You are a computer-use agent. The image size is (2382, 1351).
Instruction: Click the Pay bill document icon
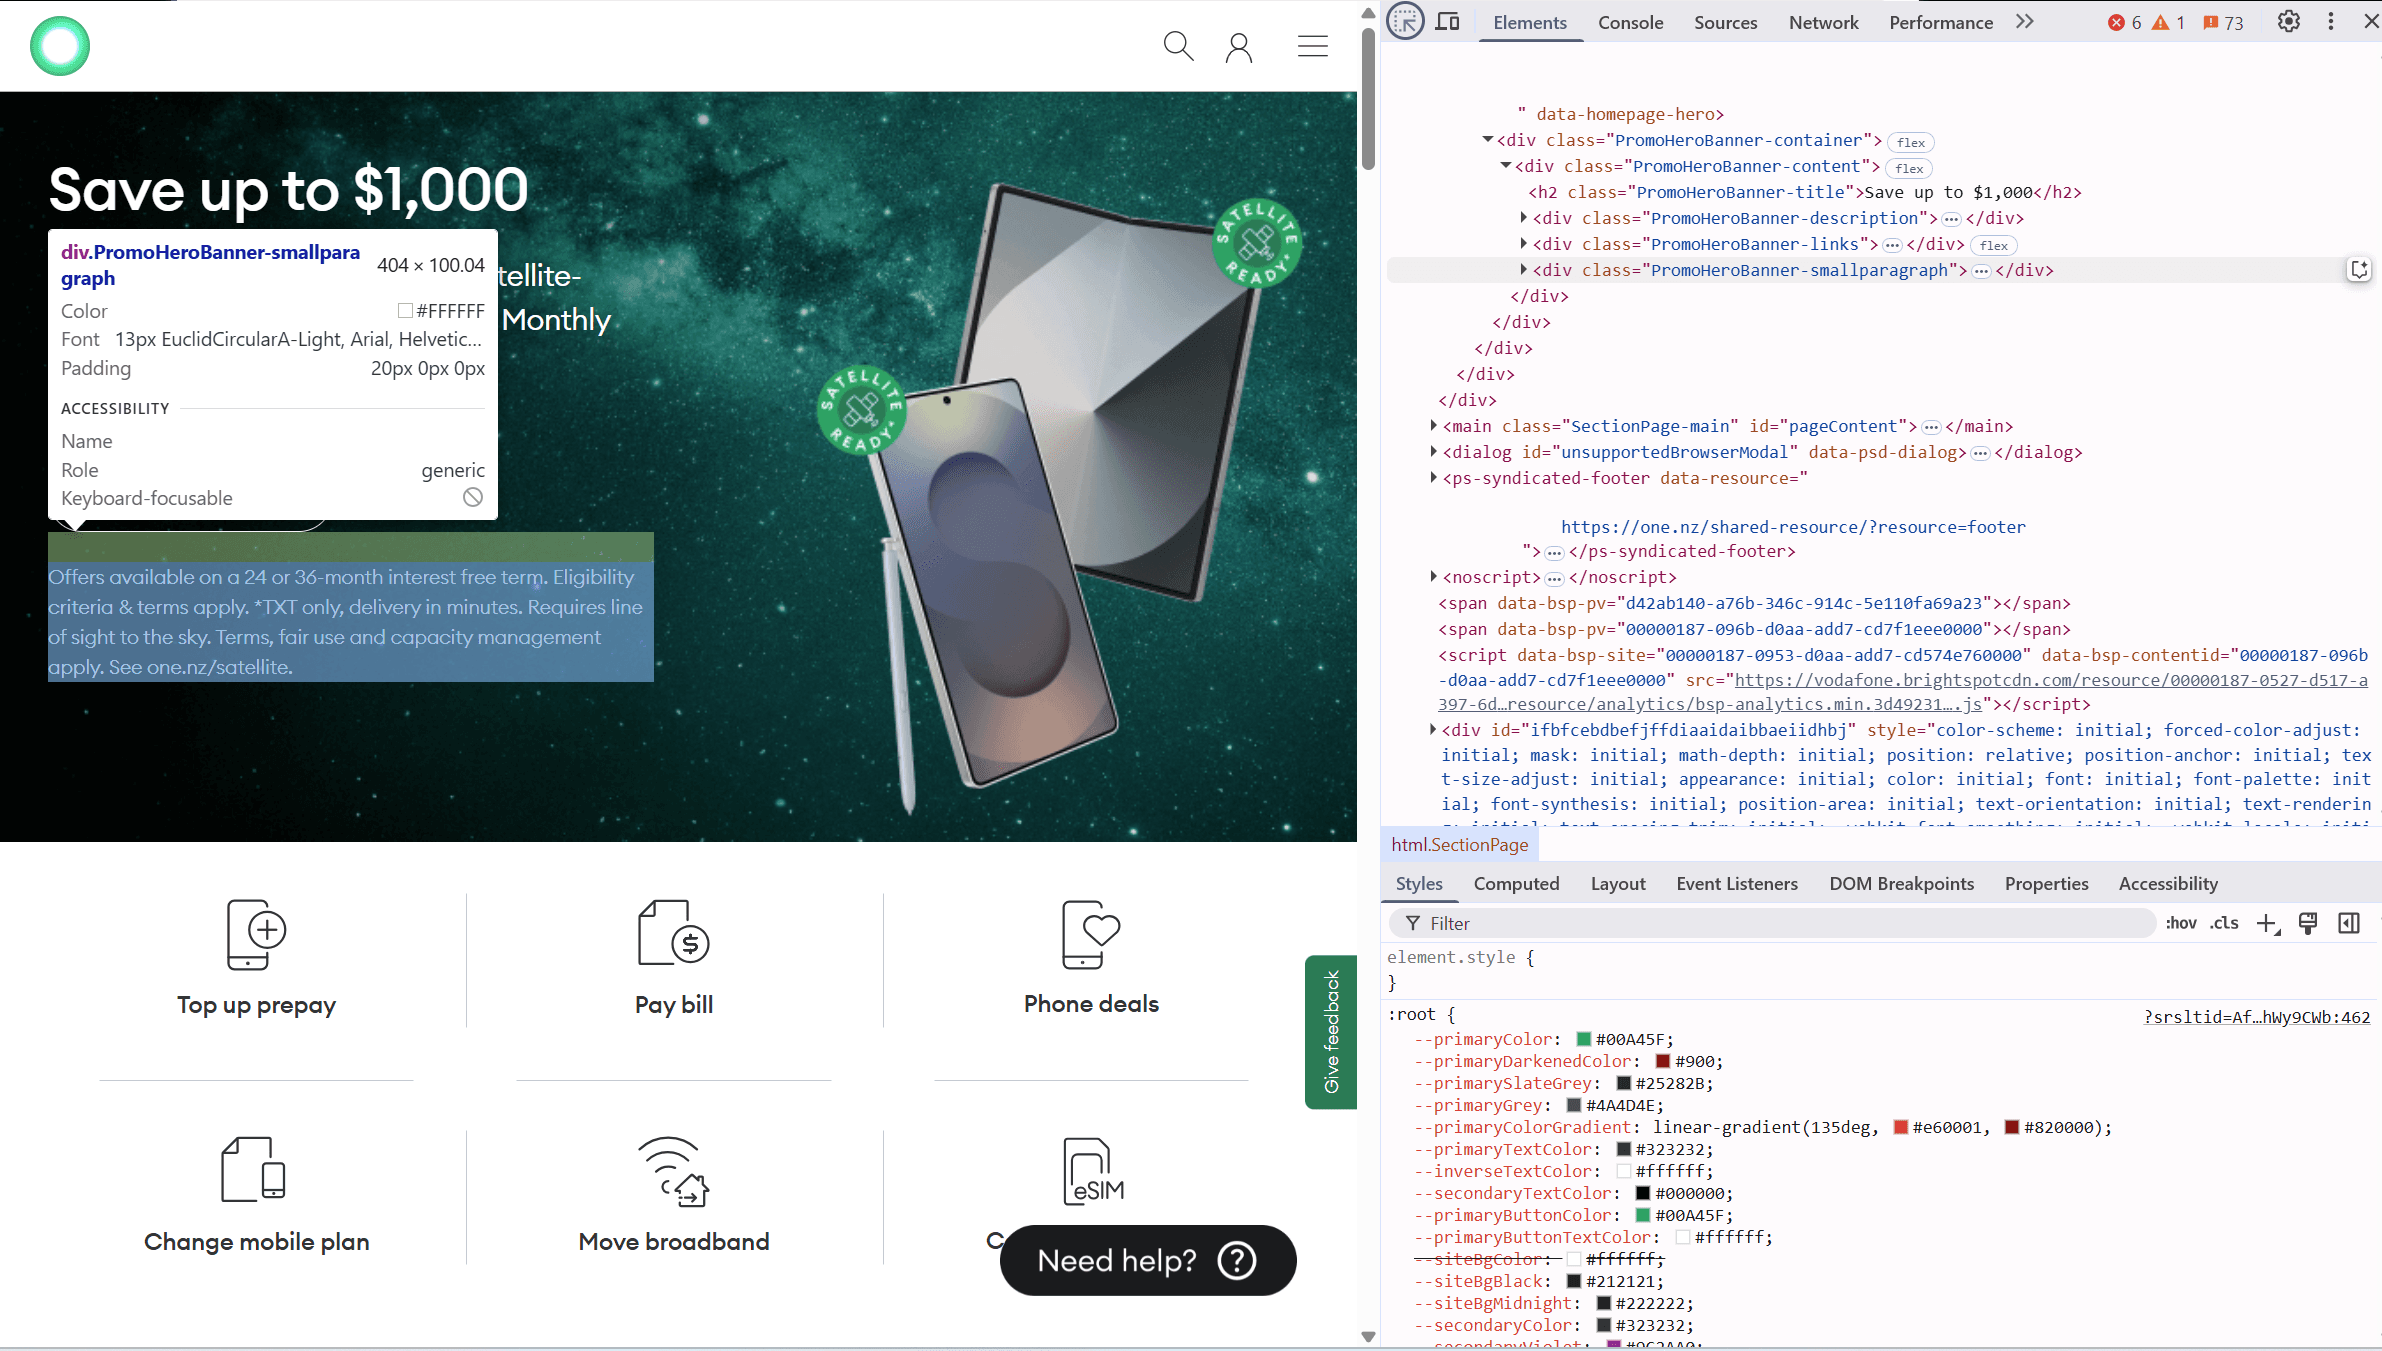click(x=674, y=933)
